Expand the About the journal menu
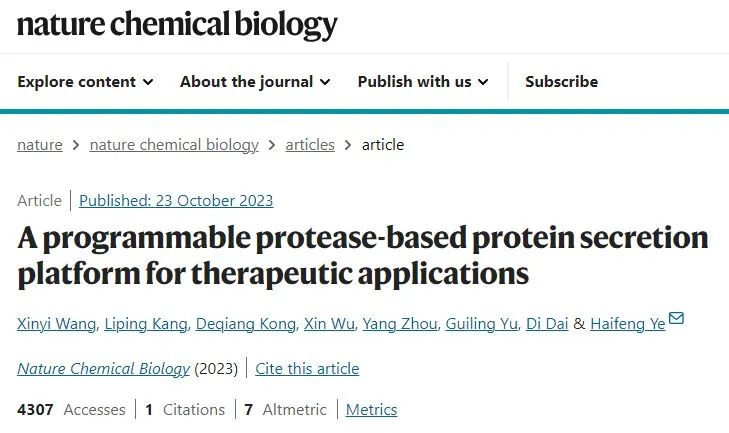The height and width of the screenshot is (433, 729). [255, 82]
